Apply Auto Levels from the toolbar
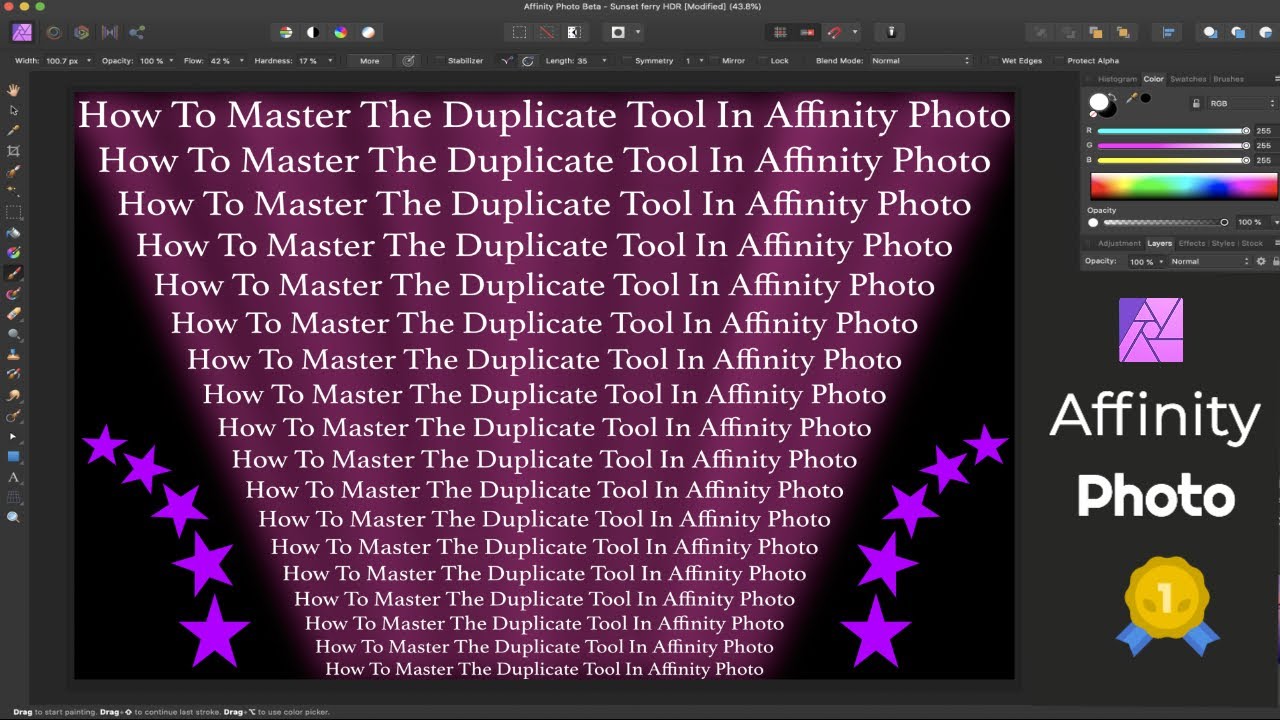The image size is (1280, 720). pos(286,32)
